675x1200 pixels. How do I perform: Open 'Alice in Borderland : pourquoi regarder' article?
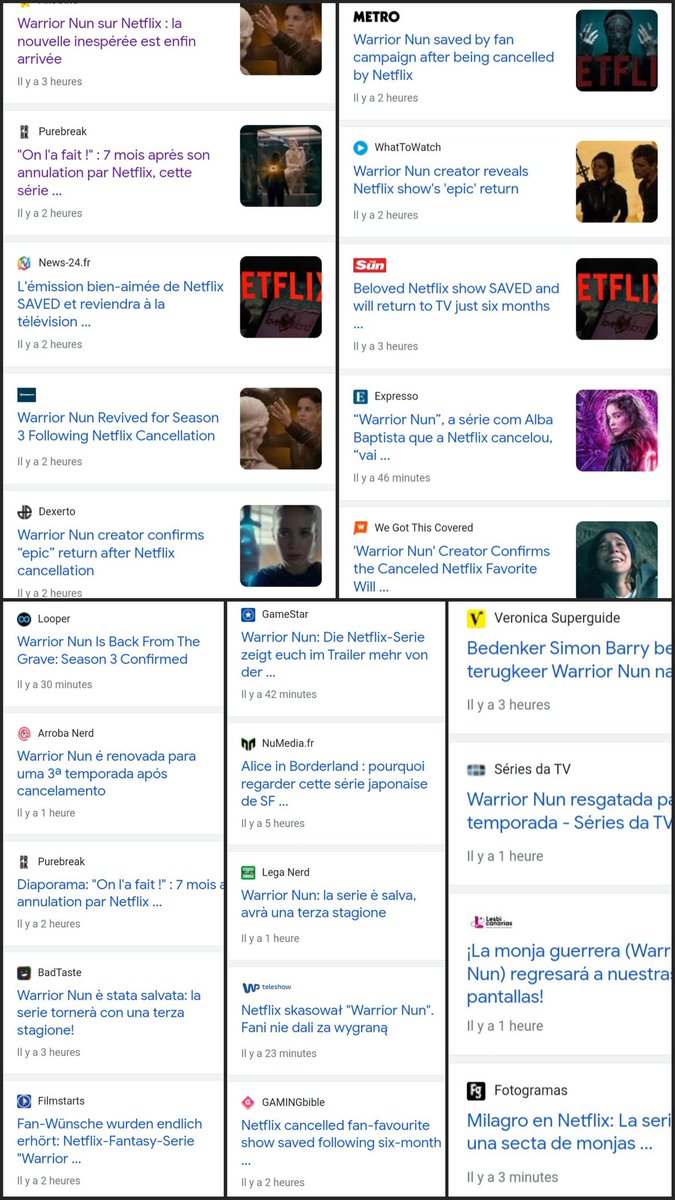tap(334, 783)
